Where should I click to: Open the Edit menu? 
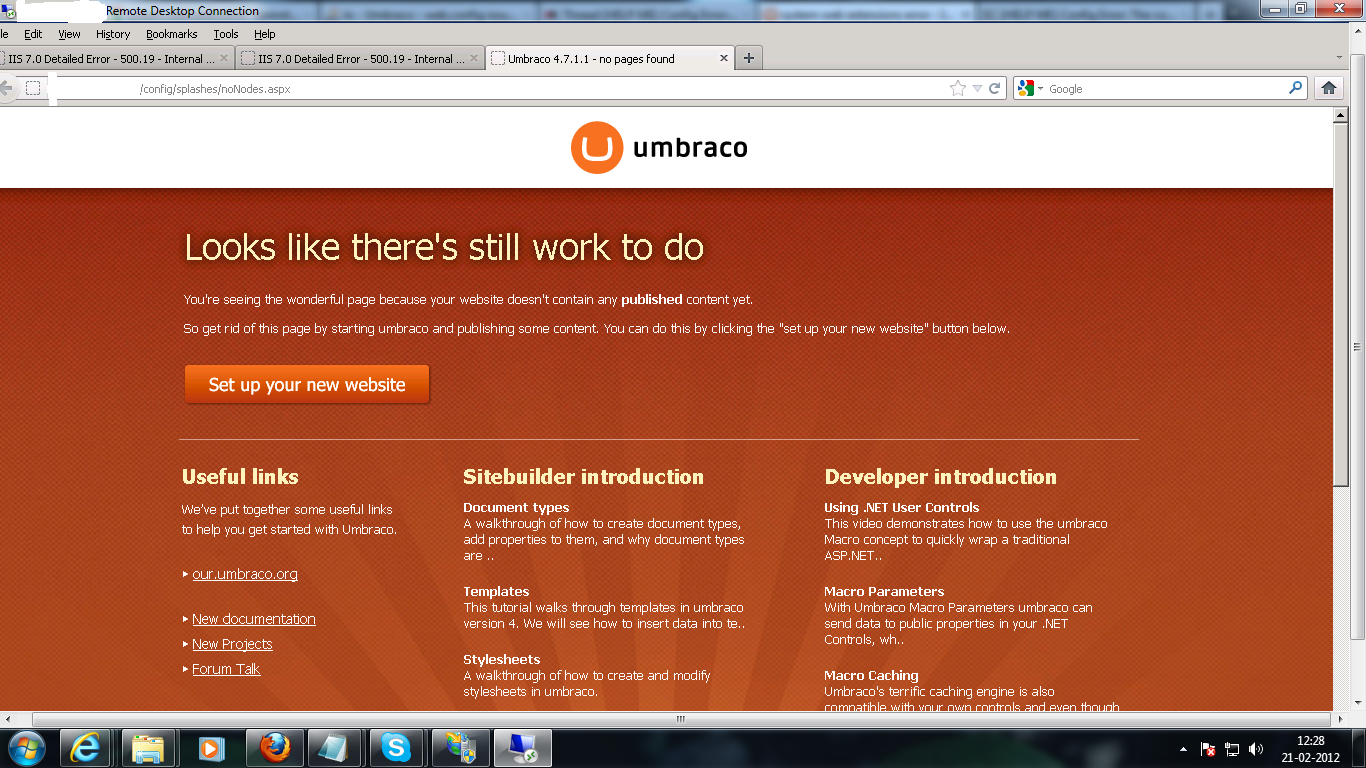pos(33,34)
